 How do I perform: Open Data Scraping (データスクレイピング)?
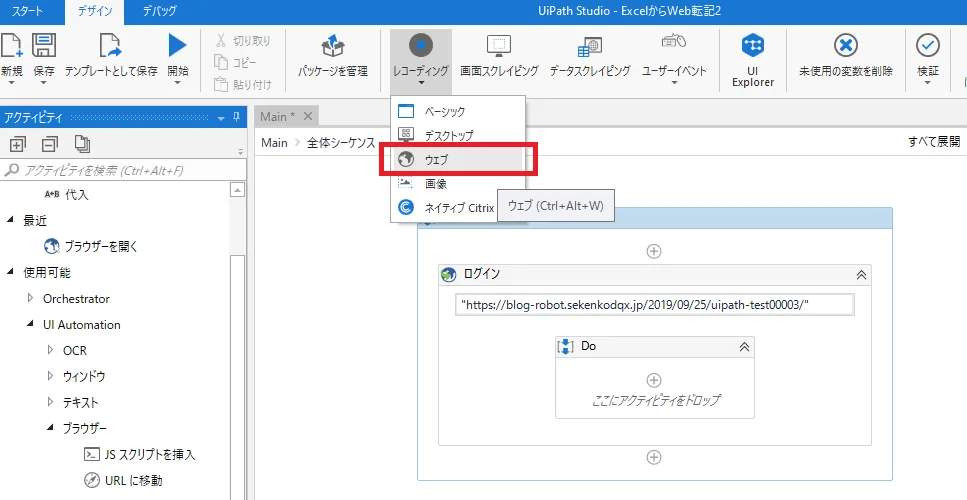click(x=590, y=55)
